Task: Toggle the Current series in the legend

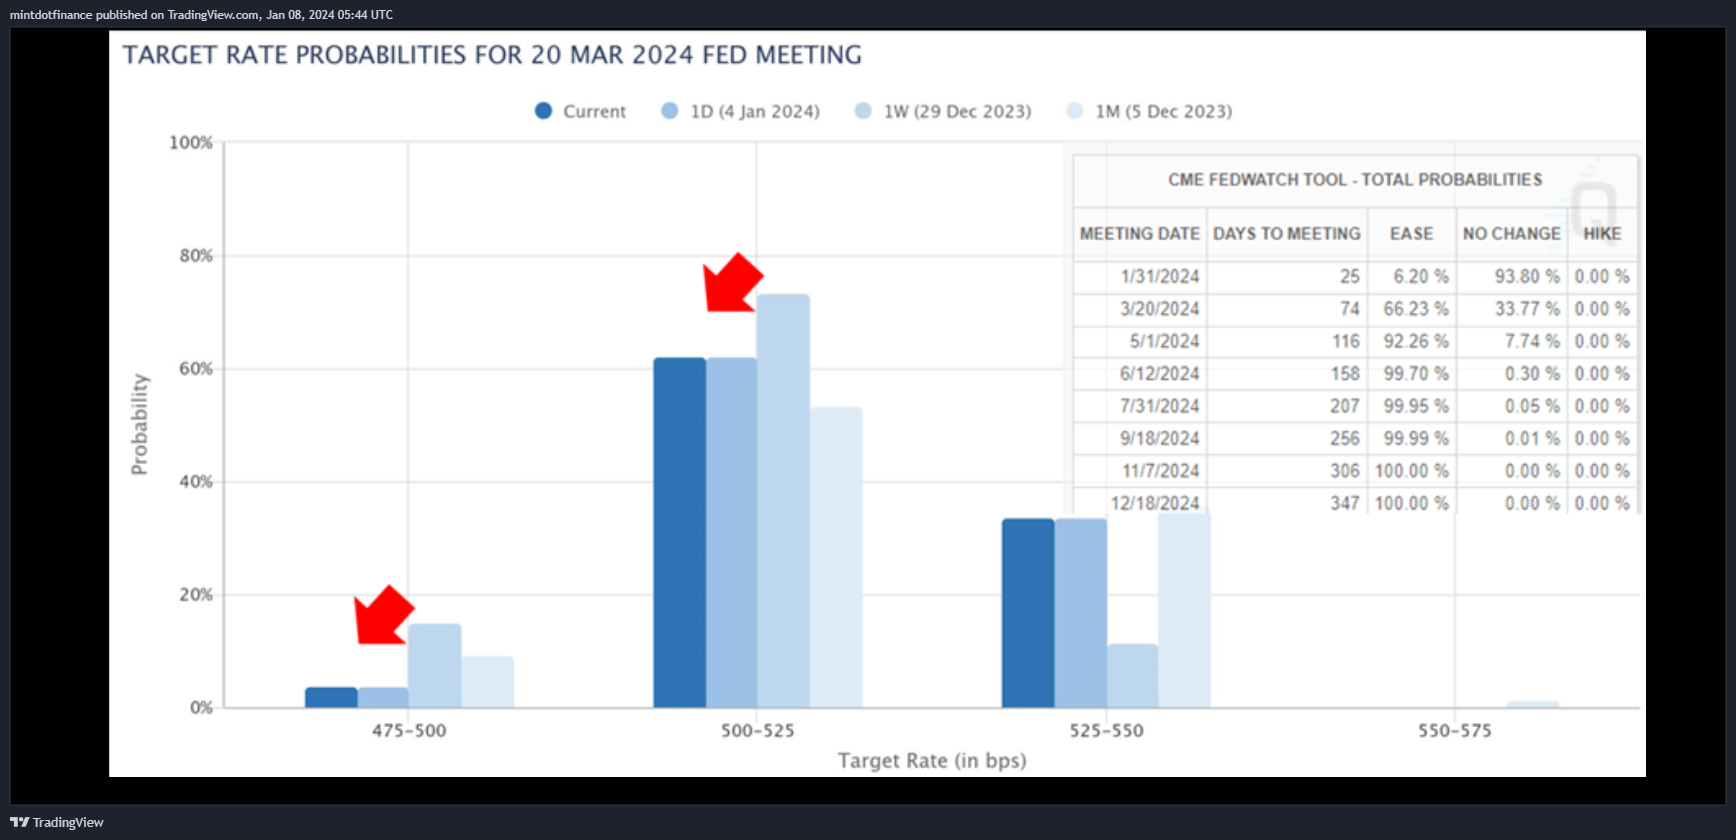Action: (x=580, y=111)
